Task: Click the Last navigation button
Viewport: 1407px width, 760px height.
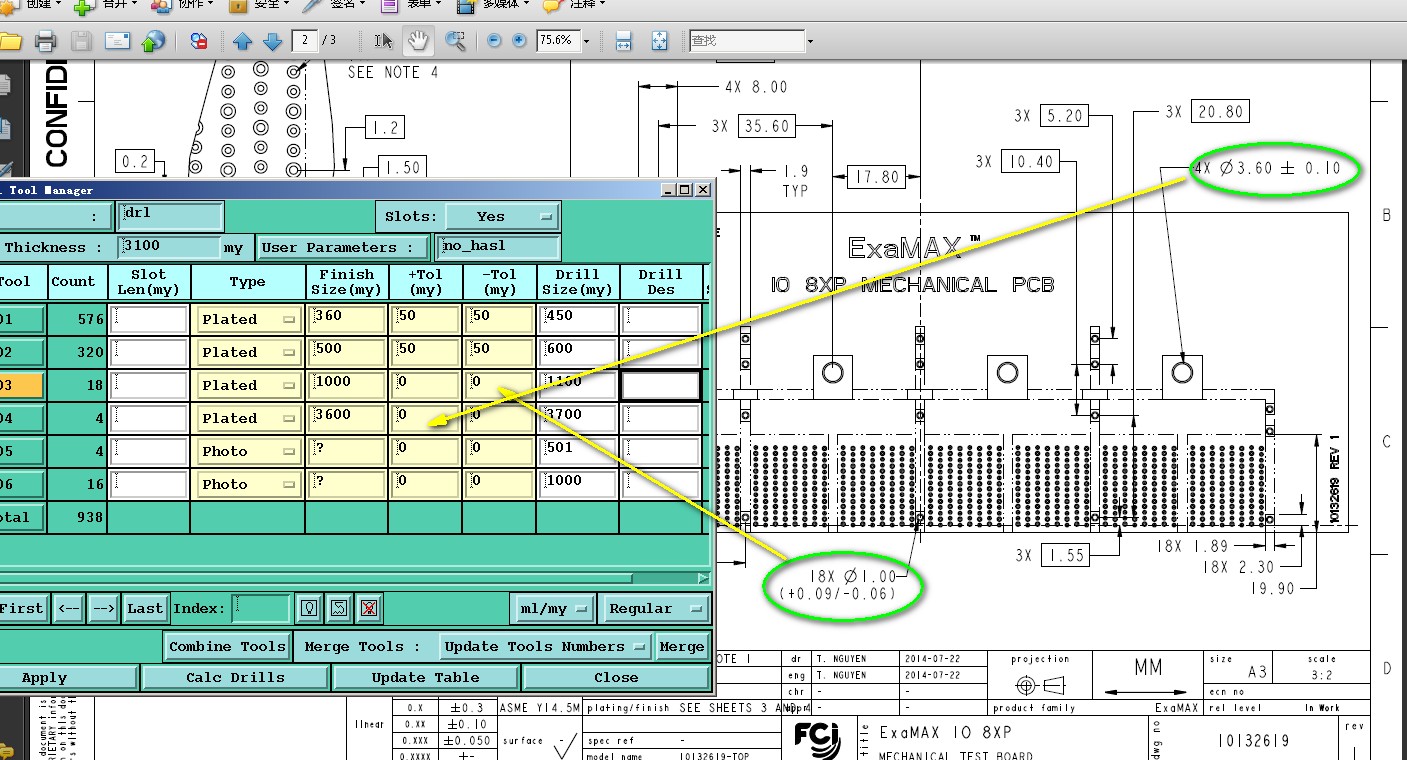Action: [145, 608]
